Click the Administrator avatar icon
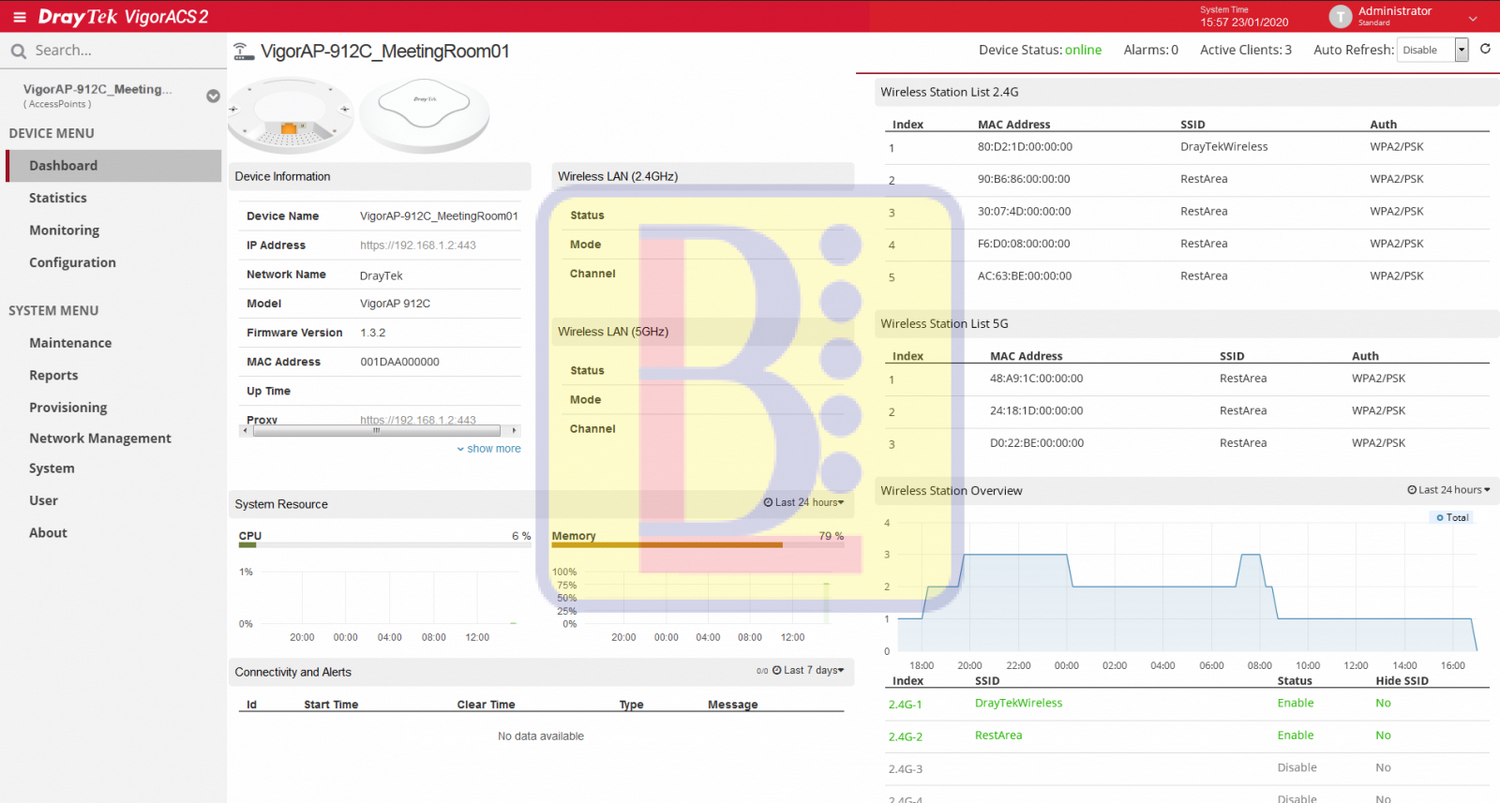1500x803 pixels. [1341, 17]
